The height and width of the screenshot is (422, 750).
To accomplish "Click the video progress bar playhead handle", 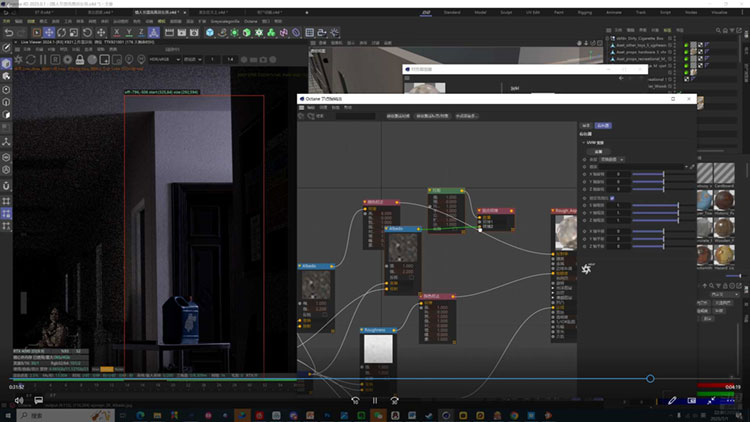I will pos(650,378).
